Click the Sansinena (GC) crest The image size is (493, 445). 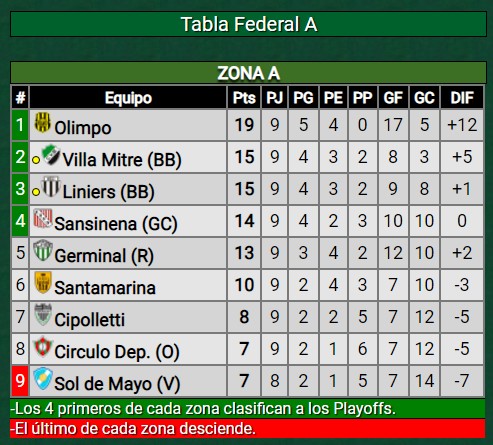[x=43, y=218]
